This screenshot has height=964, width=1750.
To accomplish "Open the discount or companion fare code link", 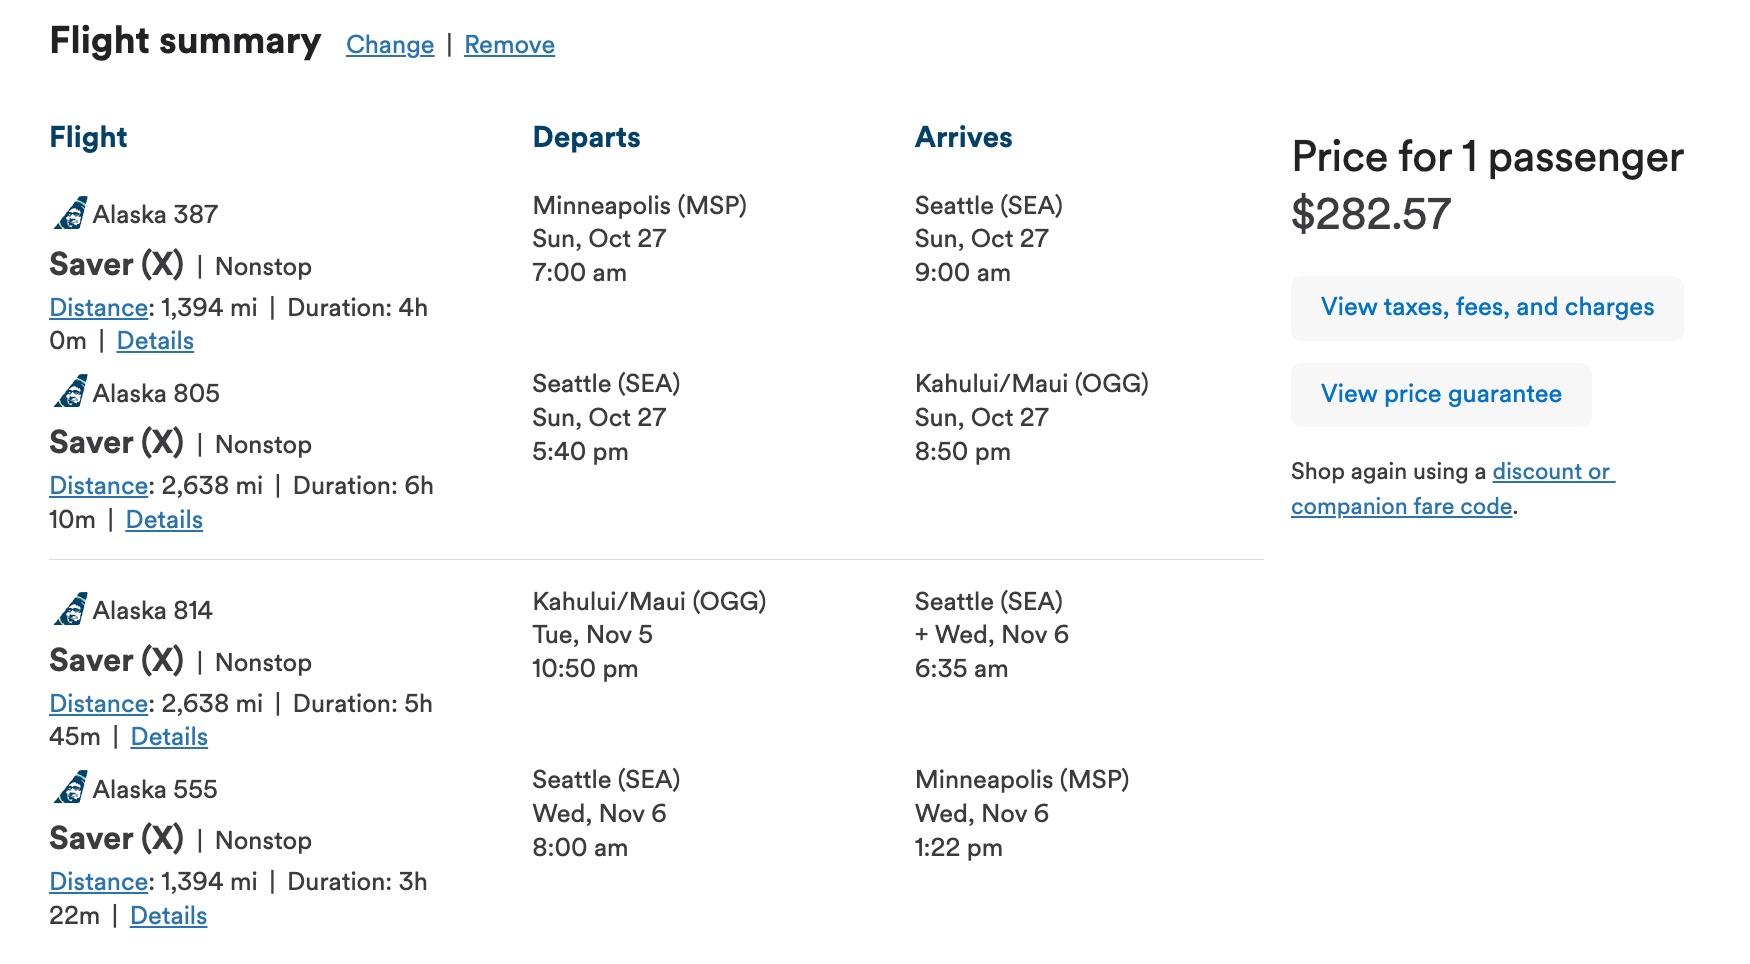I will point(1452,488).
